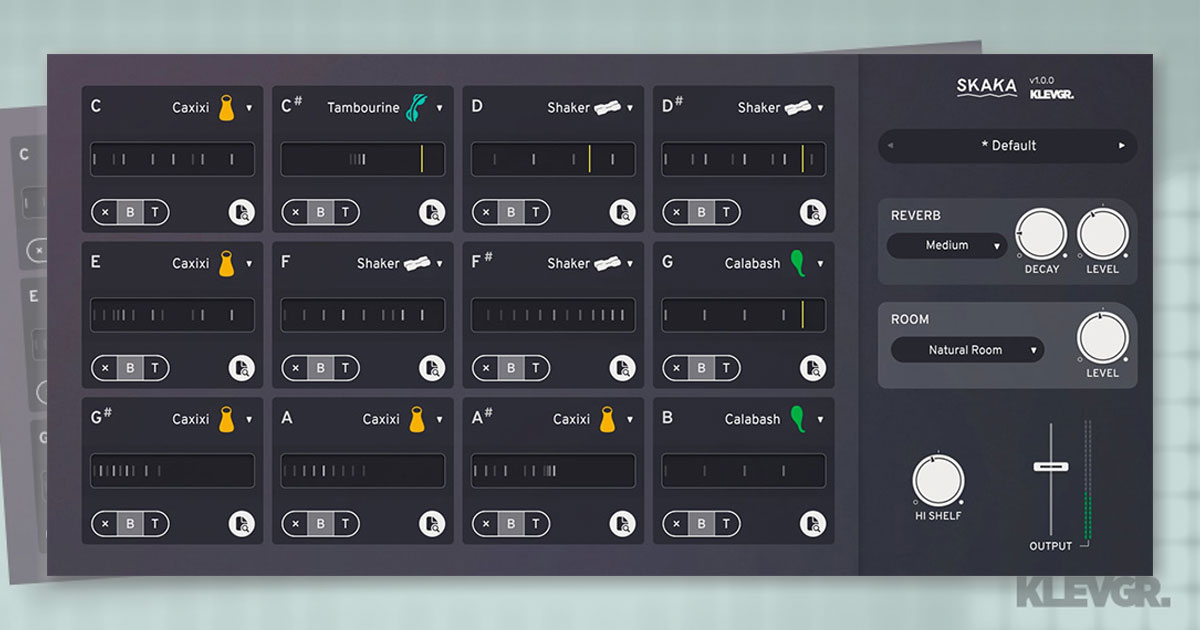1200x630 pixels.
Task: Toggle the X mode button in slot C
Action: [105, 212]
